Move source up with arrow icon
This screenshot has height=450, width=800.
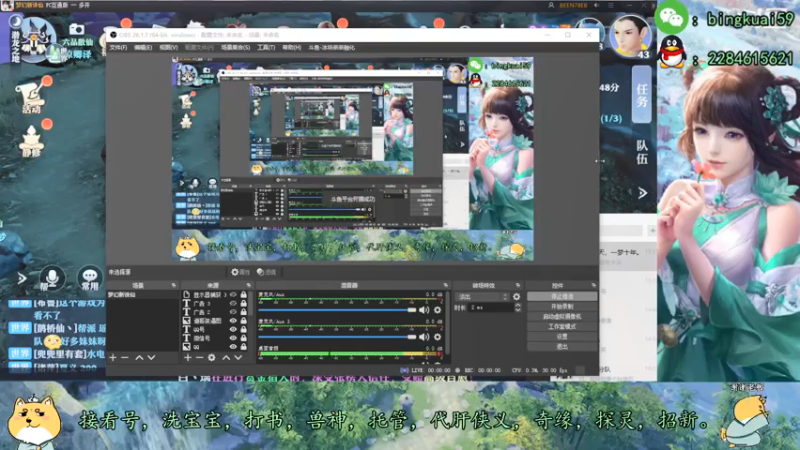tap(226, 358)
